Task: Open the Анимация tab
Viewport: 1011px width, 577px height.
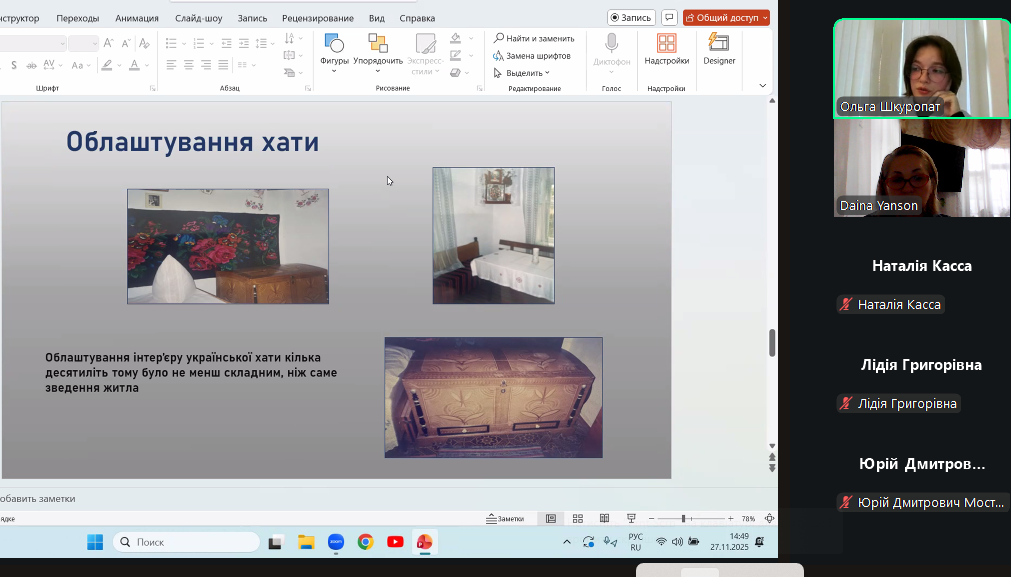Action: tap(136, 18)
